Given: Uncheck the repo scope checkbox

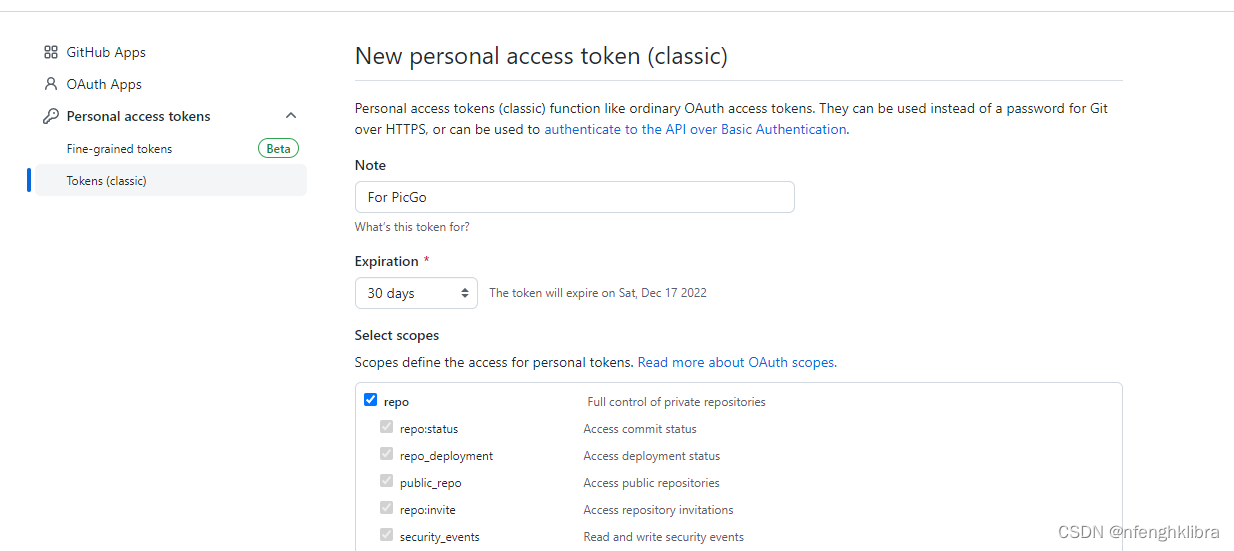Looking at the screenshot, I should click(371, 400).
